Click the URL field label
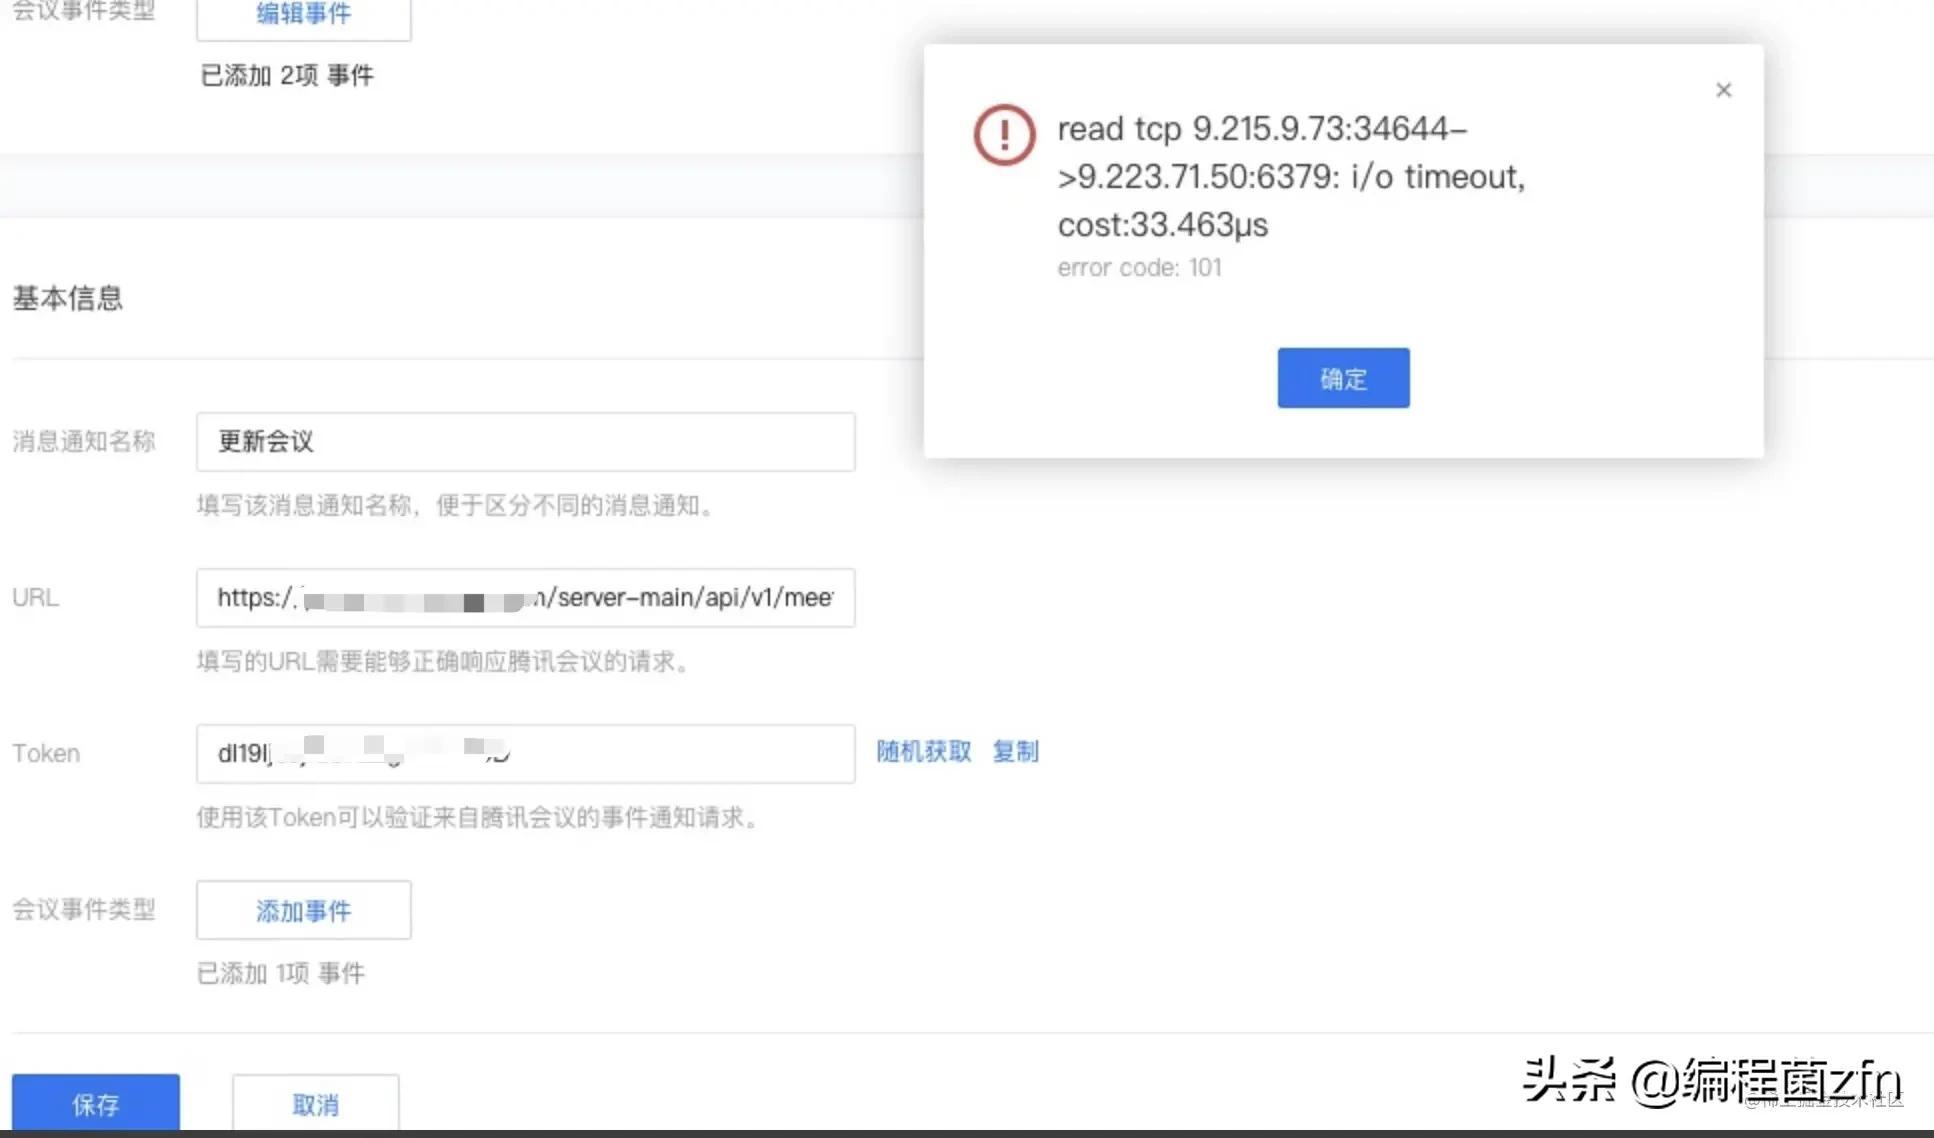Screen dimensions: 1934x1138 tap(35, 598)
